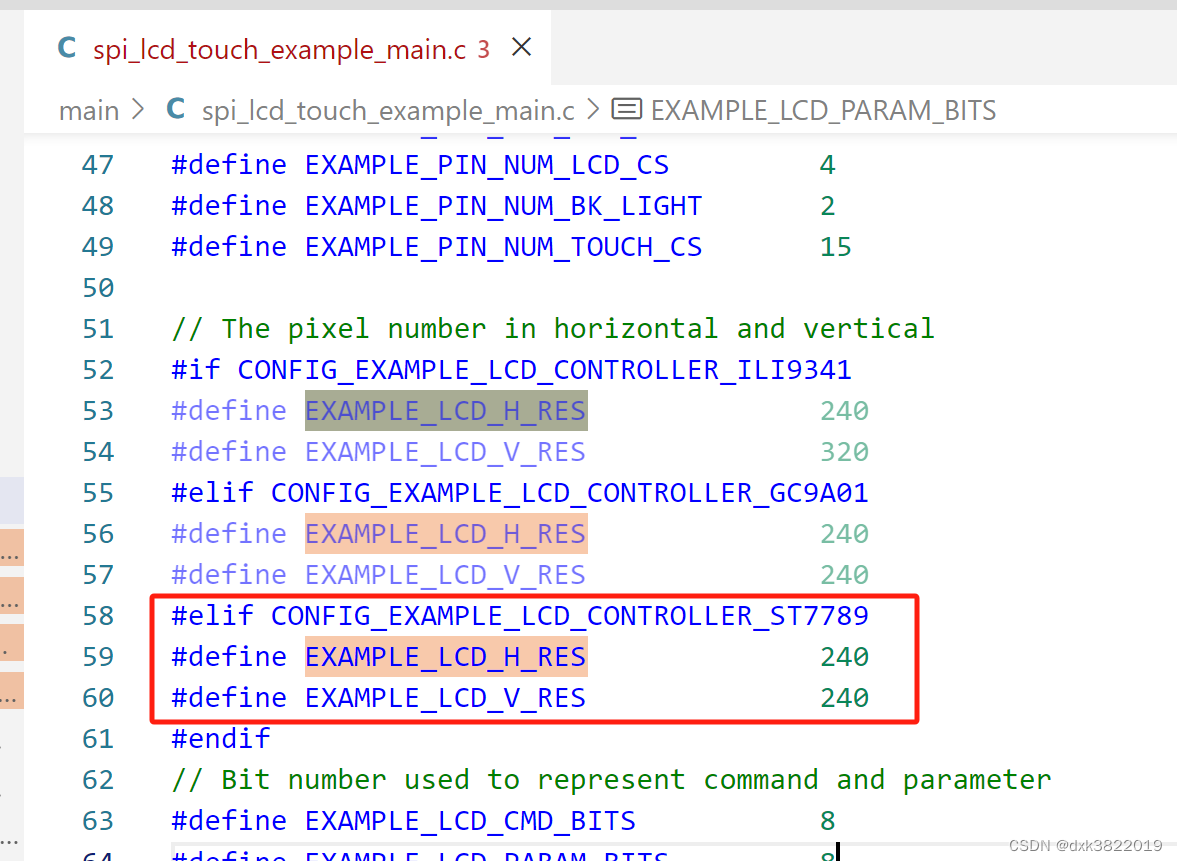Select the spi_lcd_touch_example_main.c tab
1177x861 pixels.
pyautogui.click(x=280, y=47)
